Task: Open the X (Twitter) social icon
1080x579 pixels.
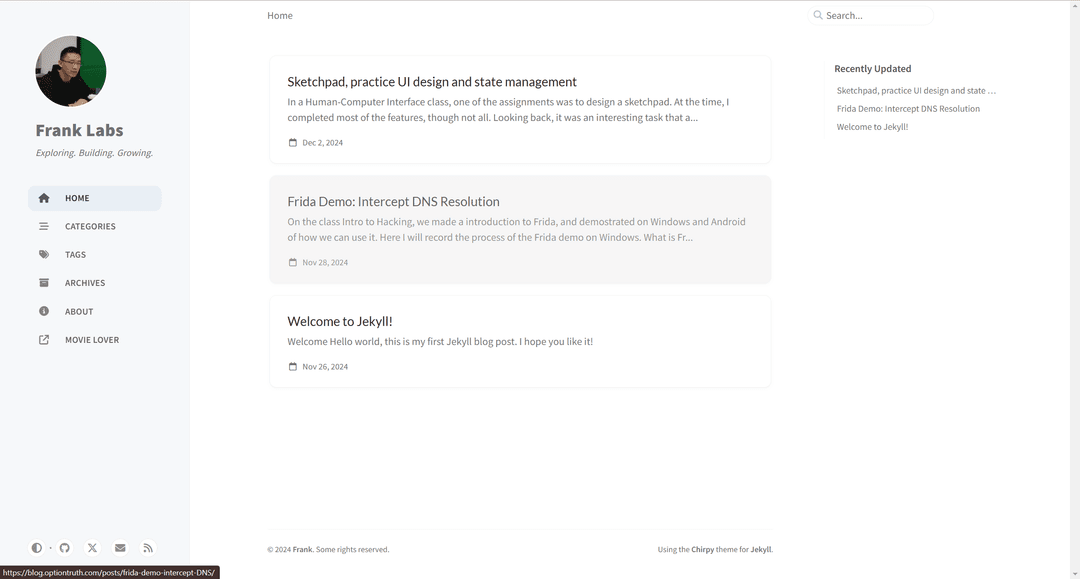Action: click(92, 548)
